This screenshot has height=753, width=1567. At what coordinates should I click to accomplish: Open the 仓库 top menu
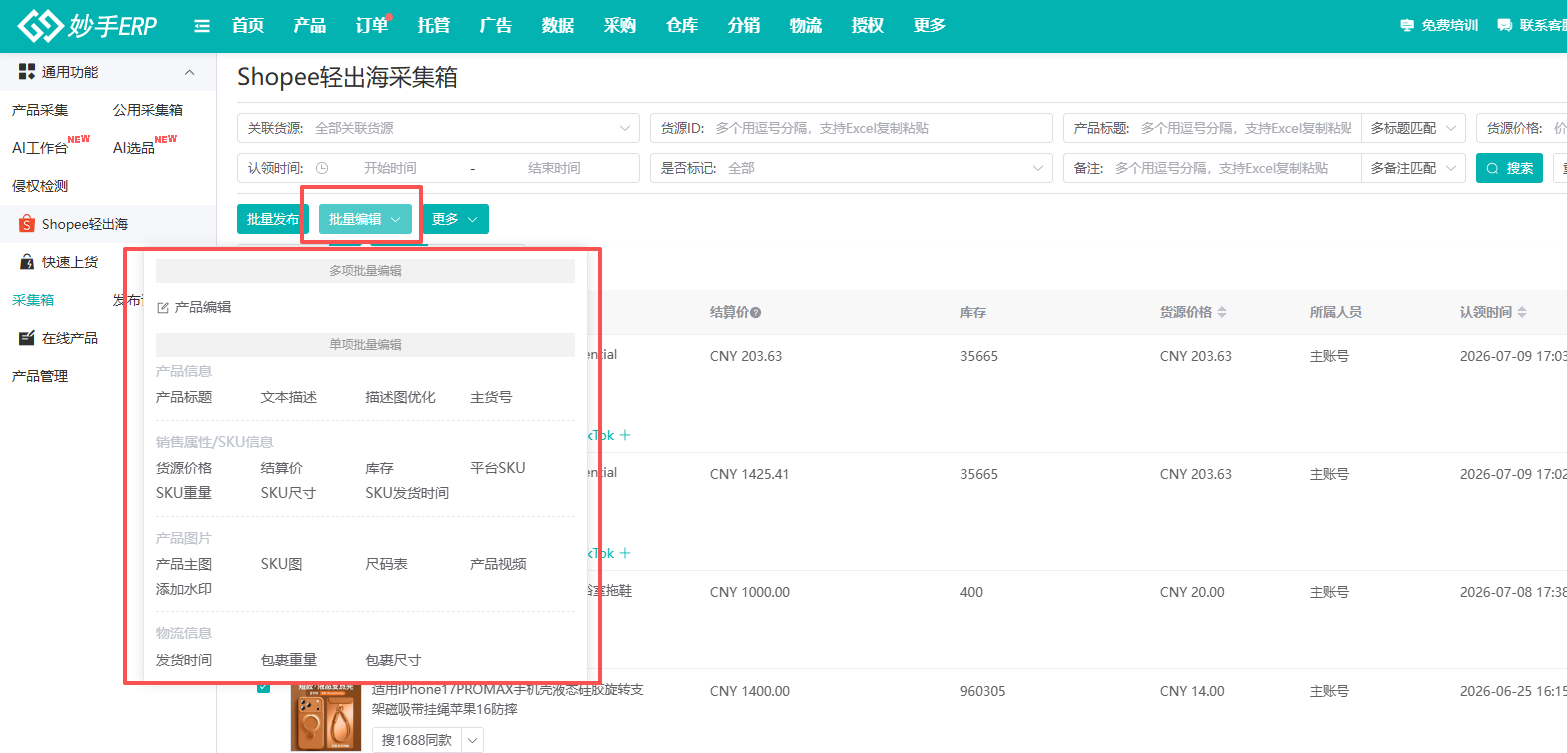682,26
